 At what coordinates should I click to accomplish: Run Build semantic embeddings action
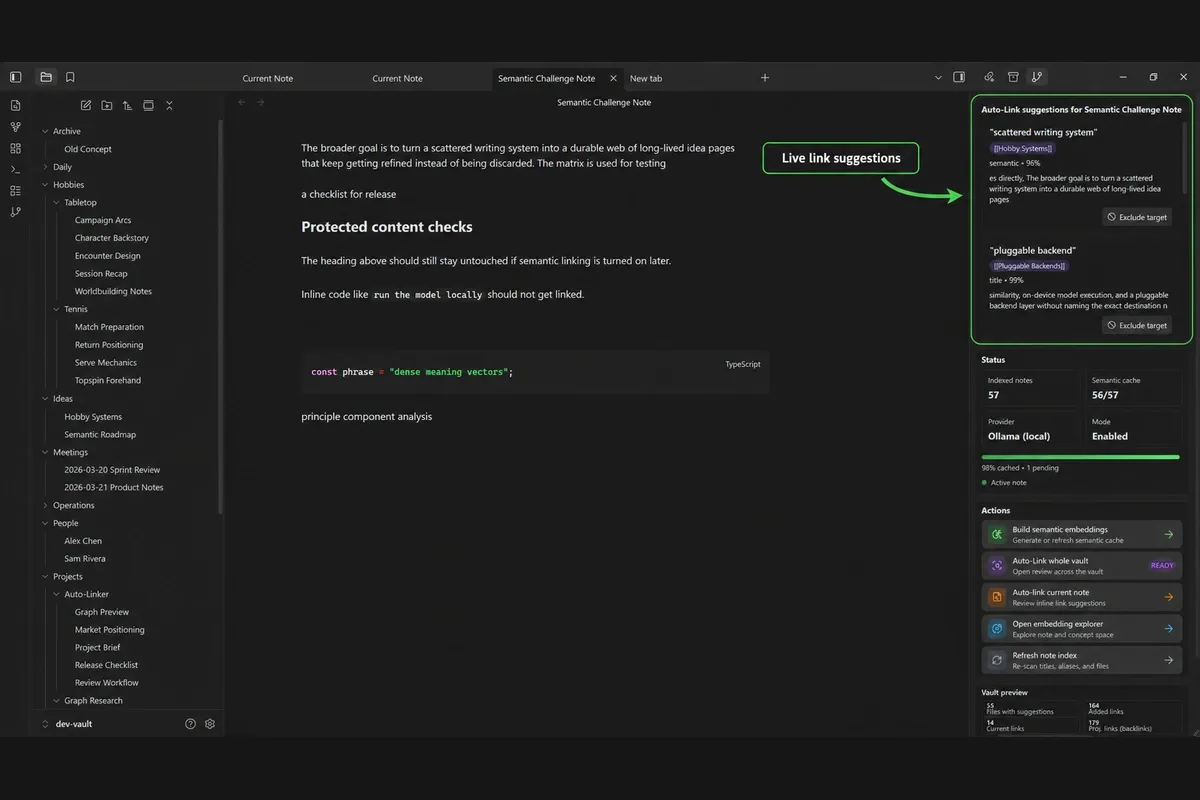1082,534
